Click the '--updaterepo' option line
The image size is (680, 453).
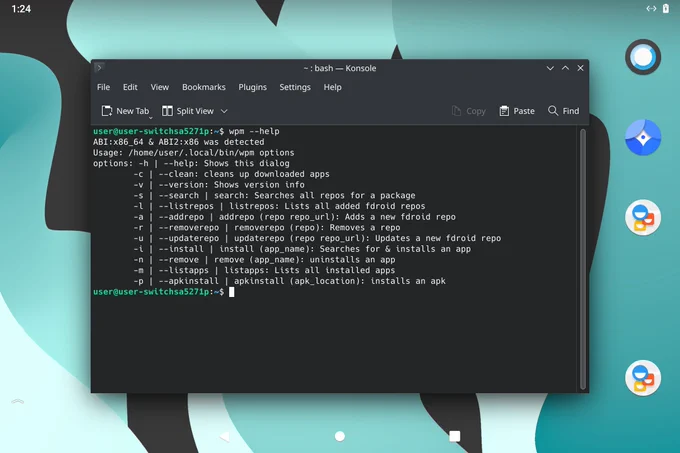317,238
